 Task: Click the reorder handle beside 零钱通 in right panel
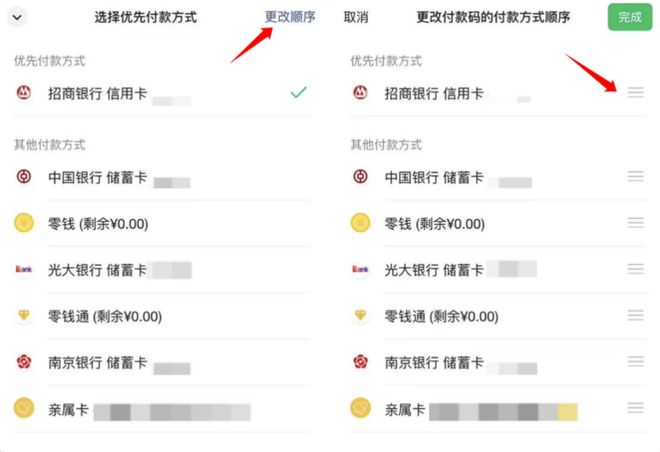pos(636,315)
